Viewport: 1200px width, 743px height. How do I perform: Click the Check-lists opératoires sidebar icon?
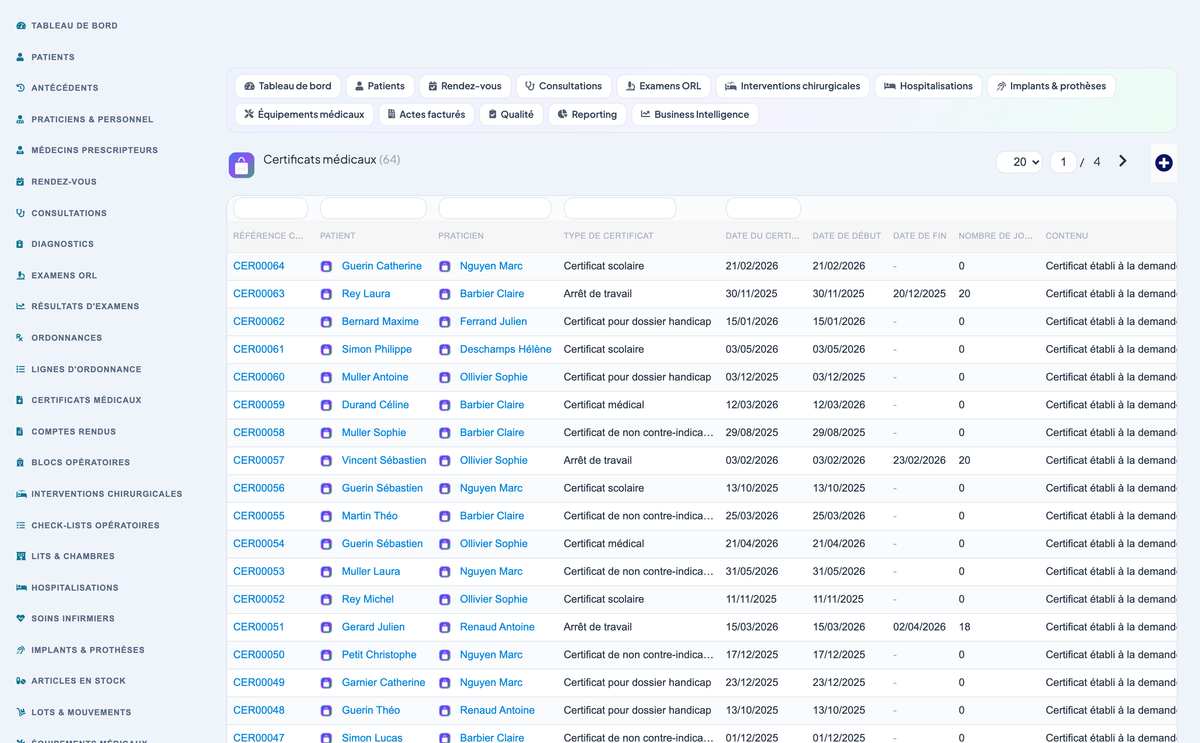click(x=21, y=525)
